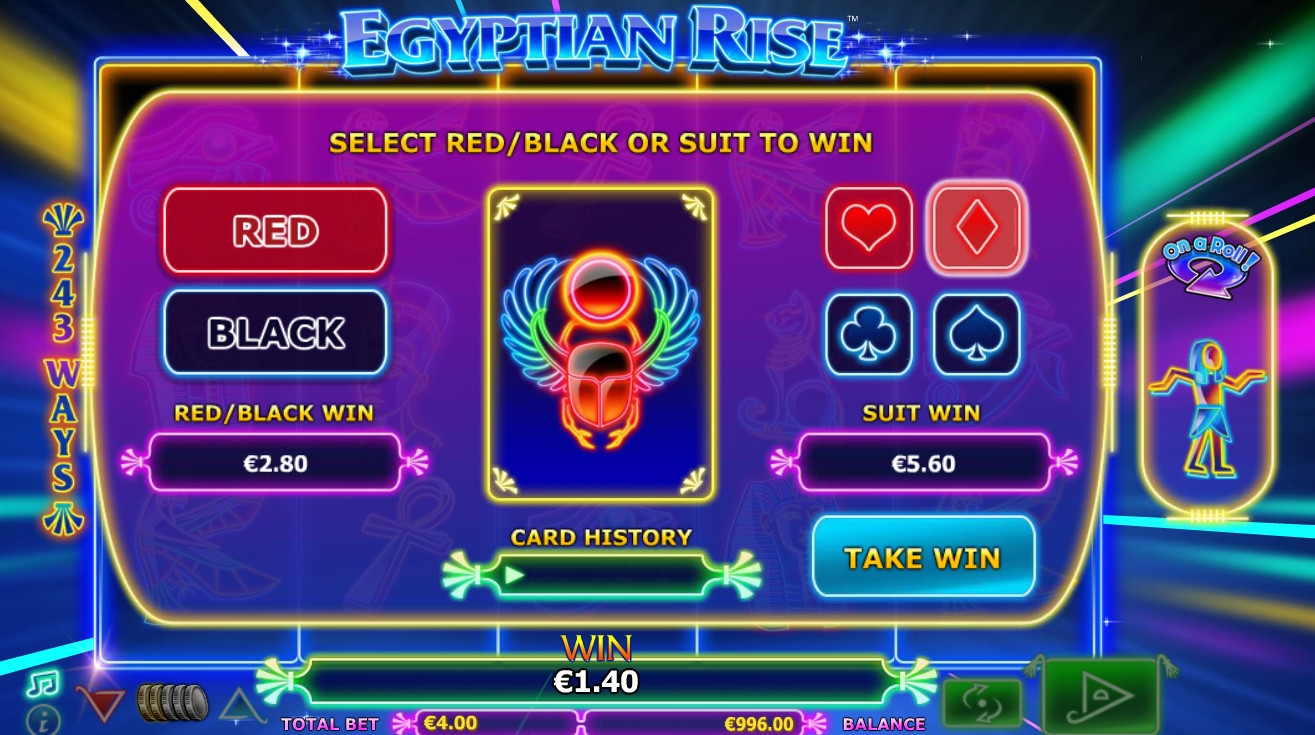Gamble on BLACK
The height and width of the screenshot is (735, 1315).
275,333
